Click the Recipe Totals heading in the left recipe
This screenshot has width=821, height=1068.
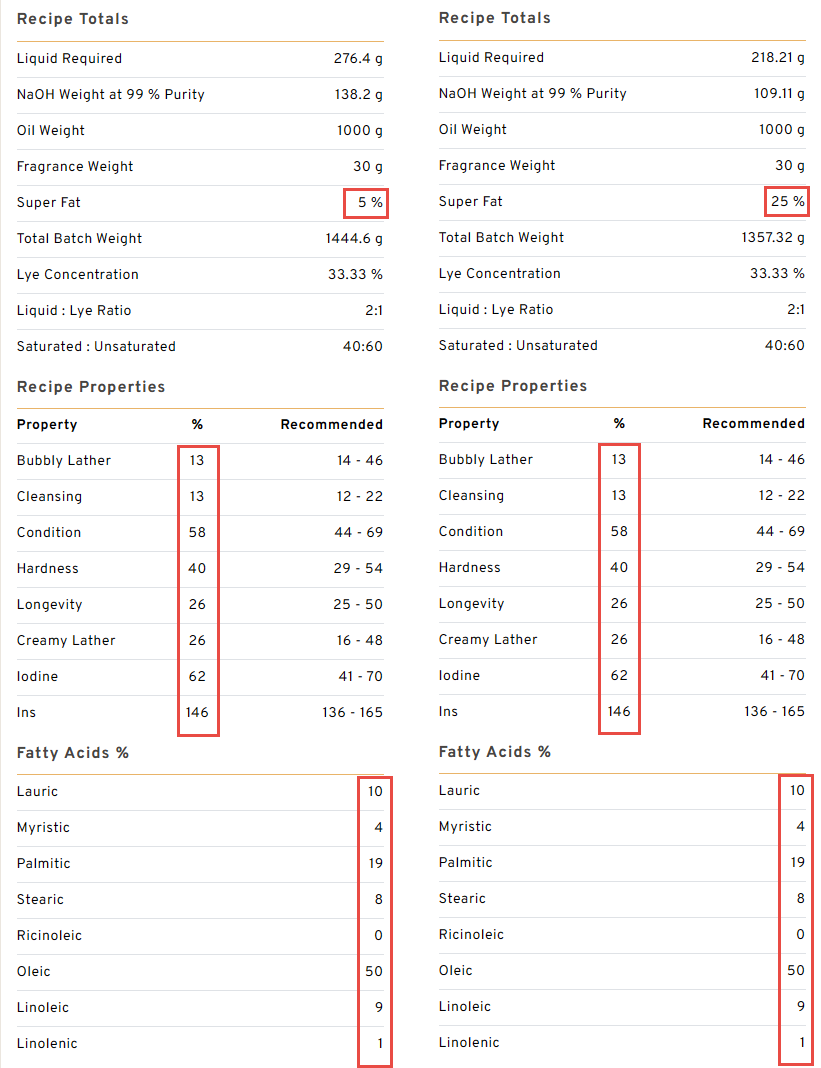click(x=73, y=19)
